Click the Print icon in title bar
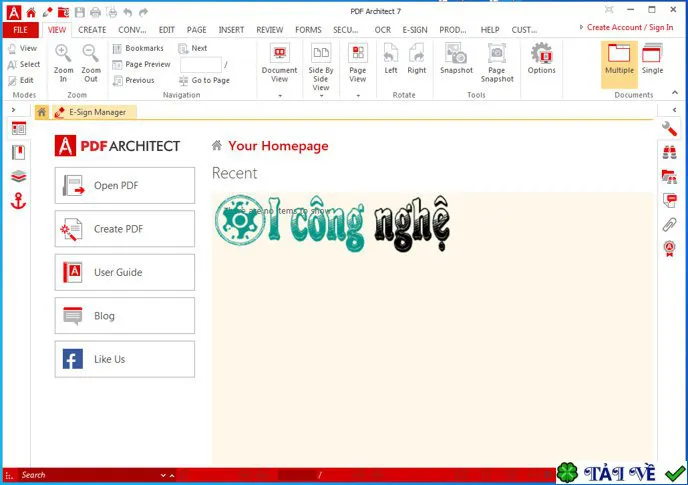 coord(96,12)
